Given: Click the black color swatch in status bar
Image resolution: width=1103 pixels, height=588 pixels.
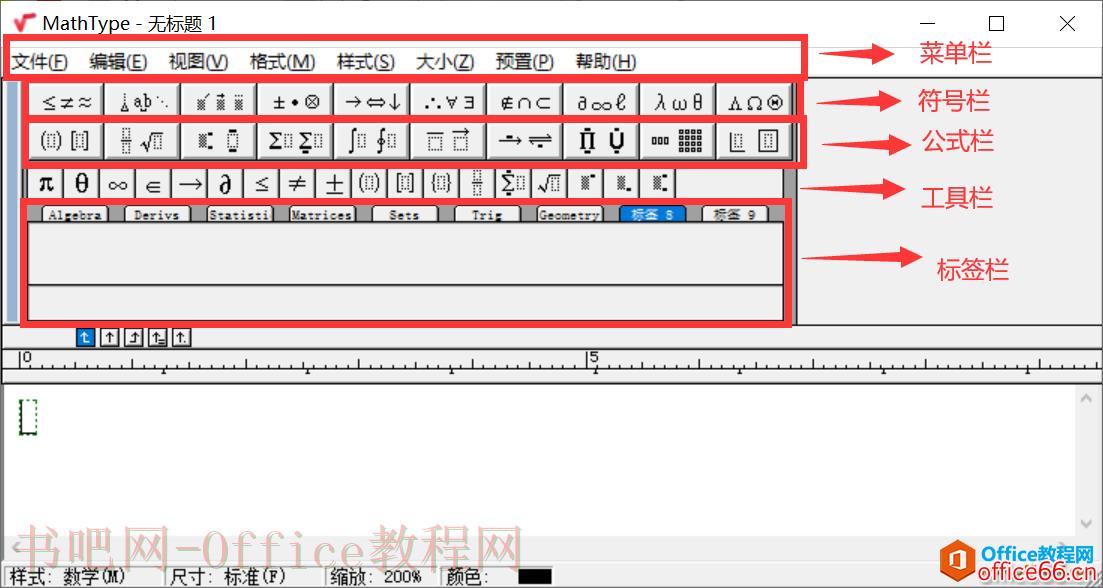Looking at the screenshot, I should click(535, 577).
